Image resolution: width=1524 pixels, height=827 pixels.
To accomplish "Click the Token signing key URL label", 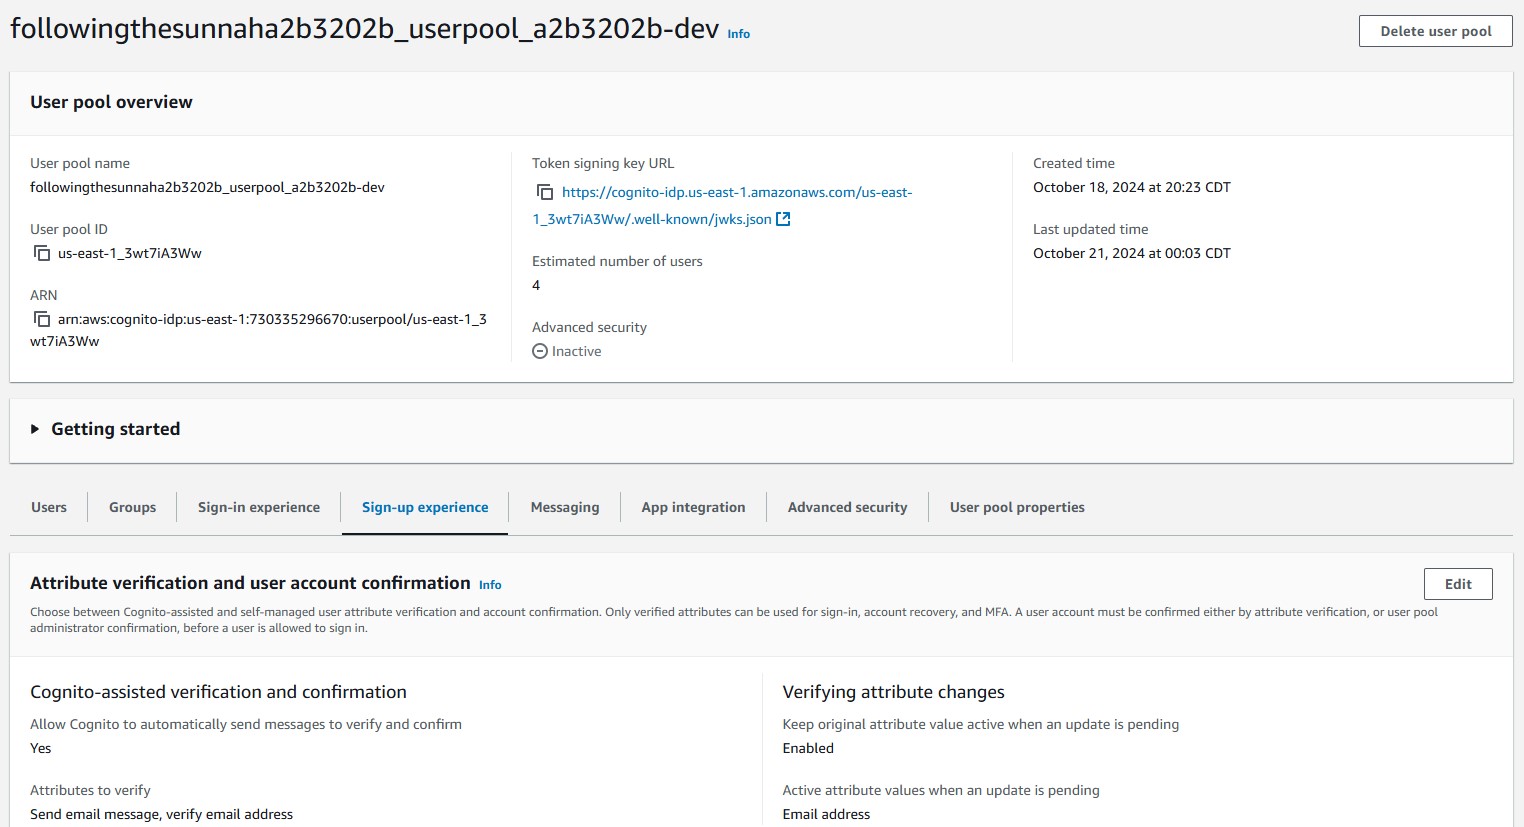I will (603, 163).
